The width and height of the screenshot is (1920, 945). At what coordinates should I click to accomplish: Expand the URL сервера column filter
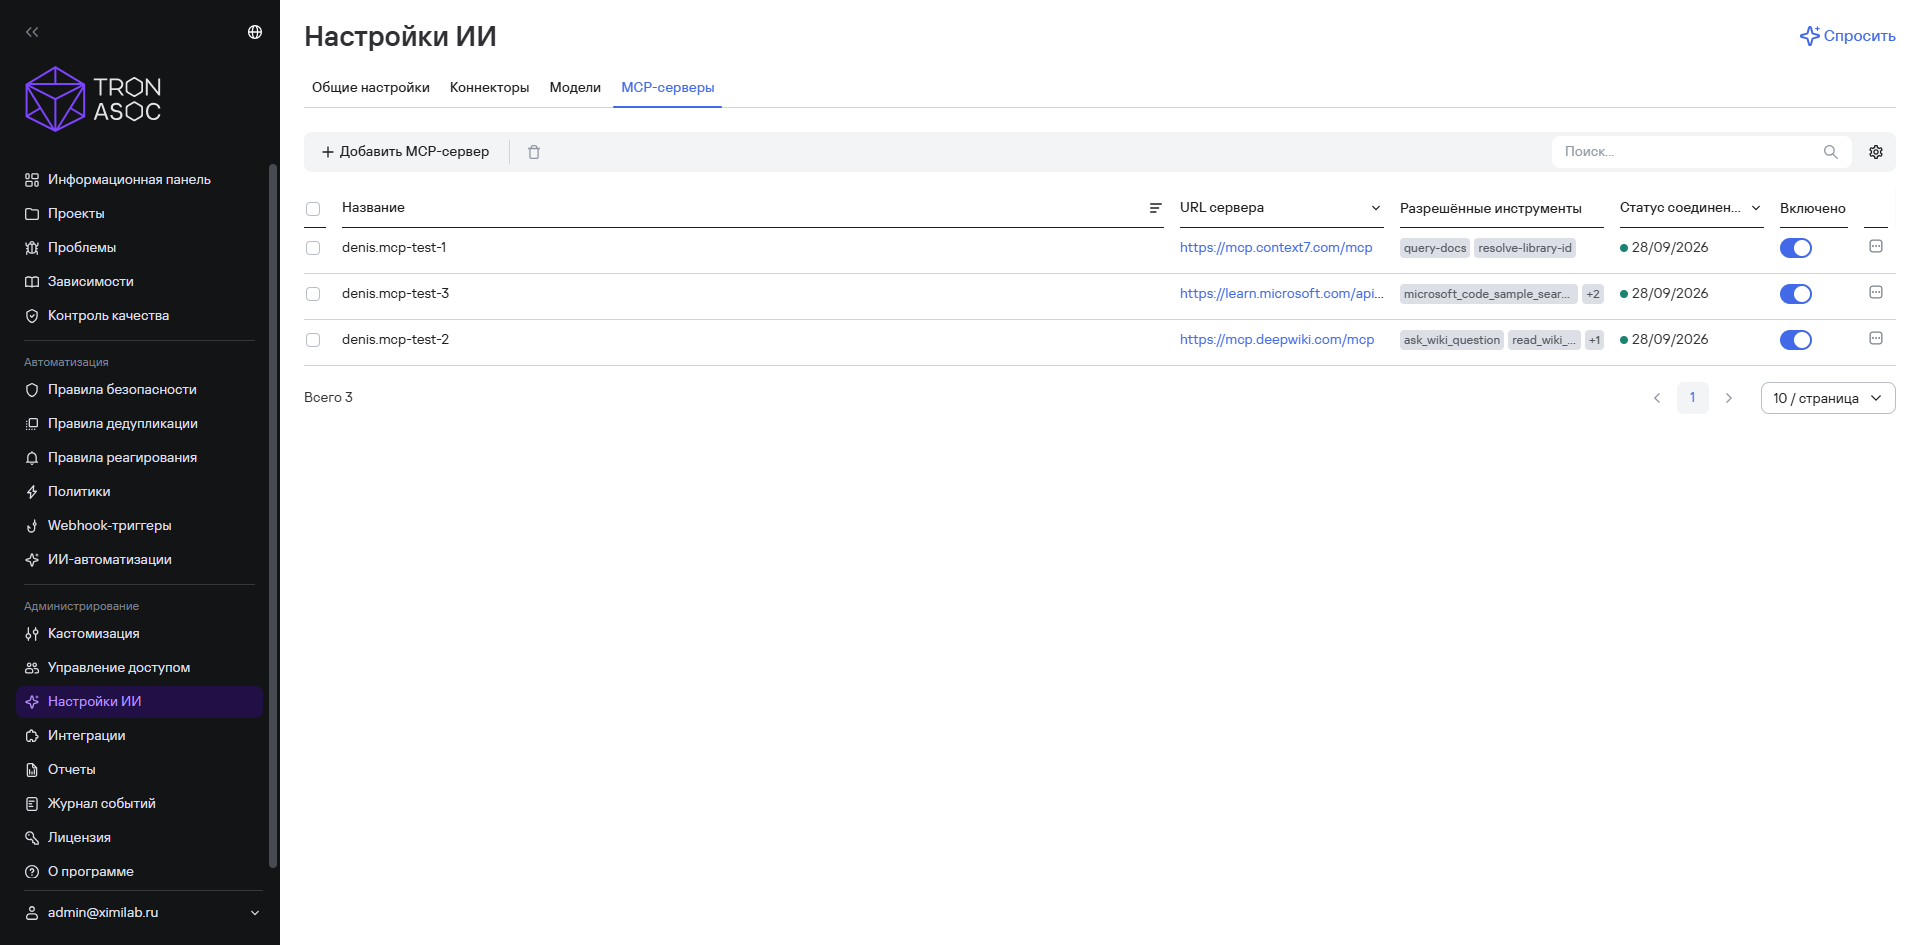(x=1376, y=208)
